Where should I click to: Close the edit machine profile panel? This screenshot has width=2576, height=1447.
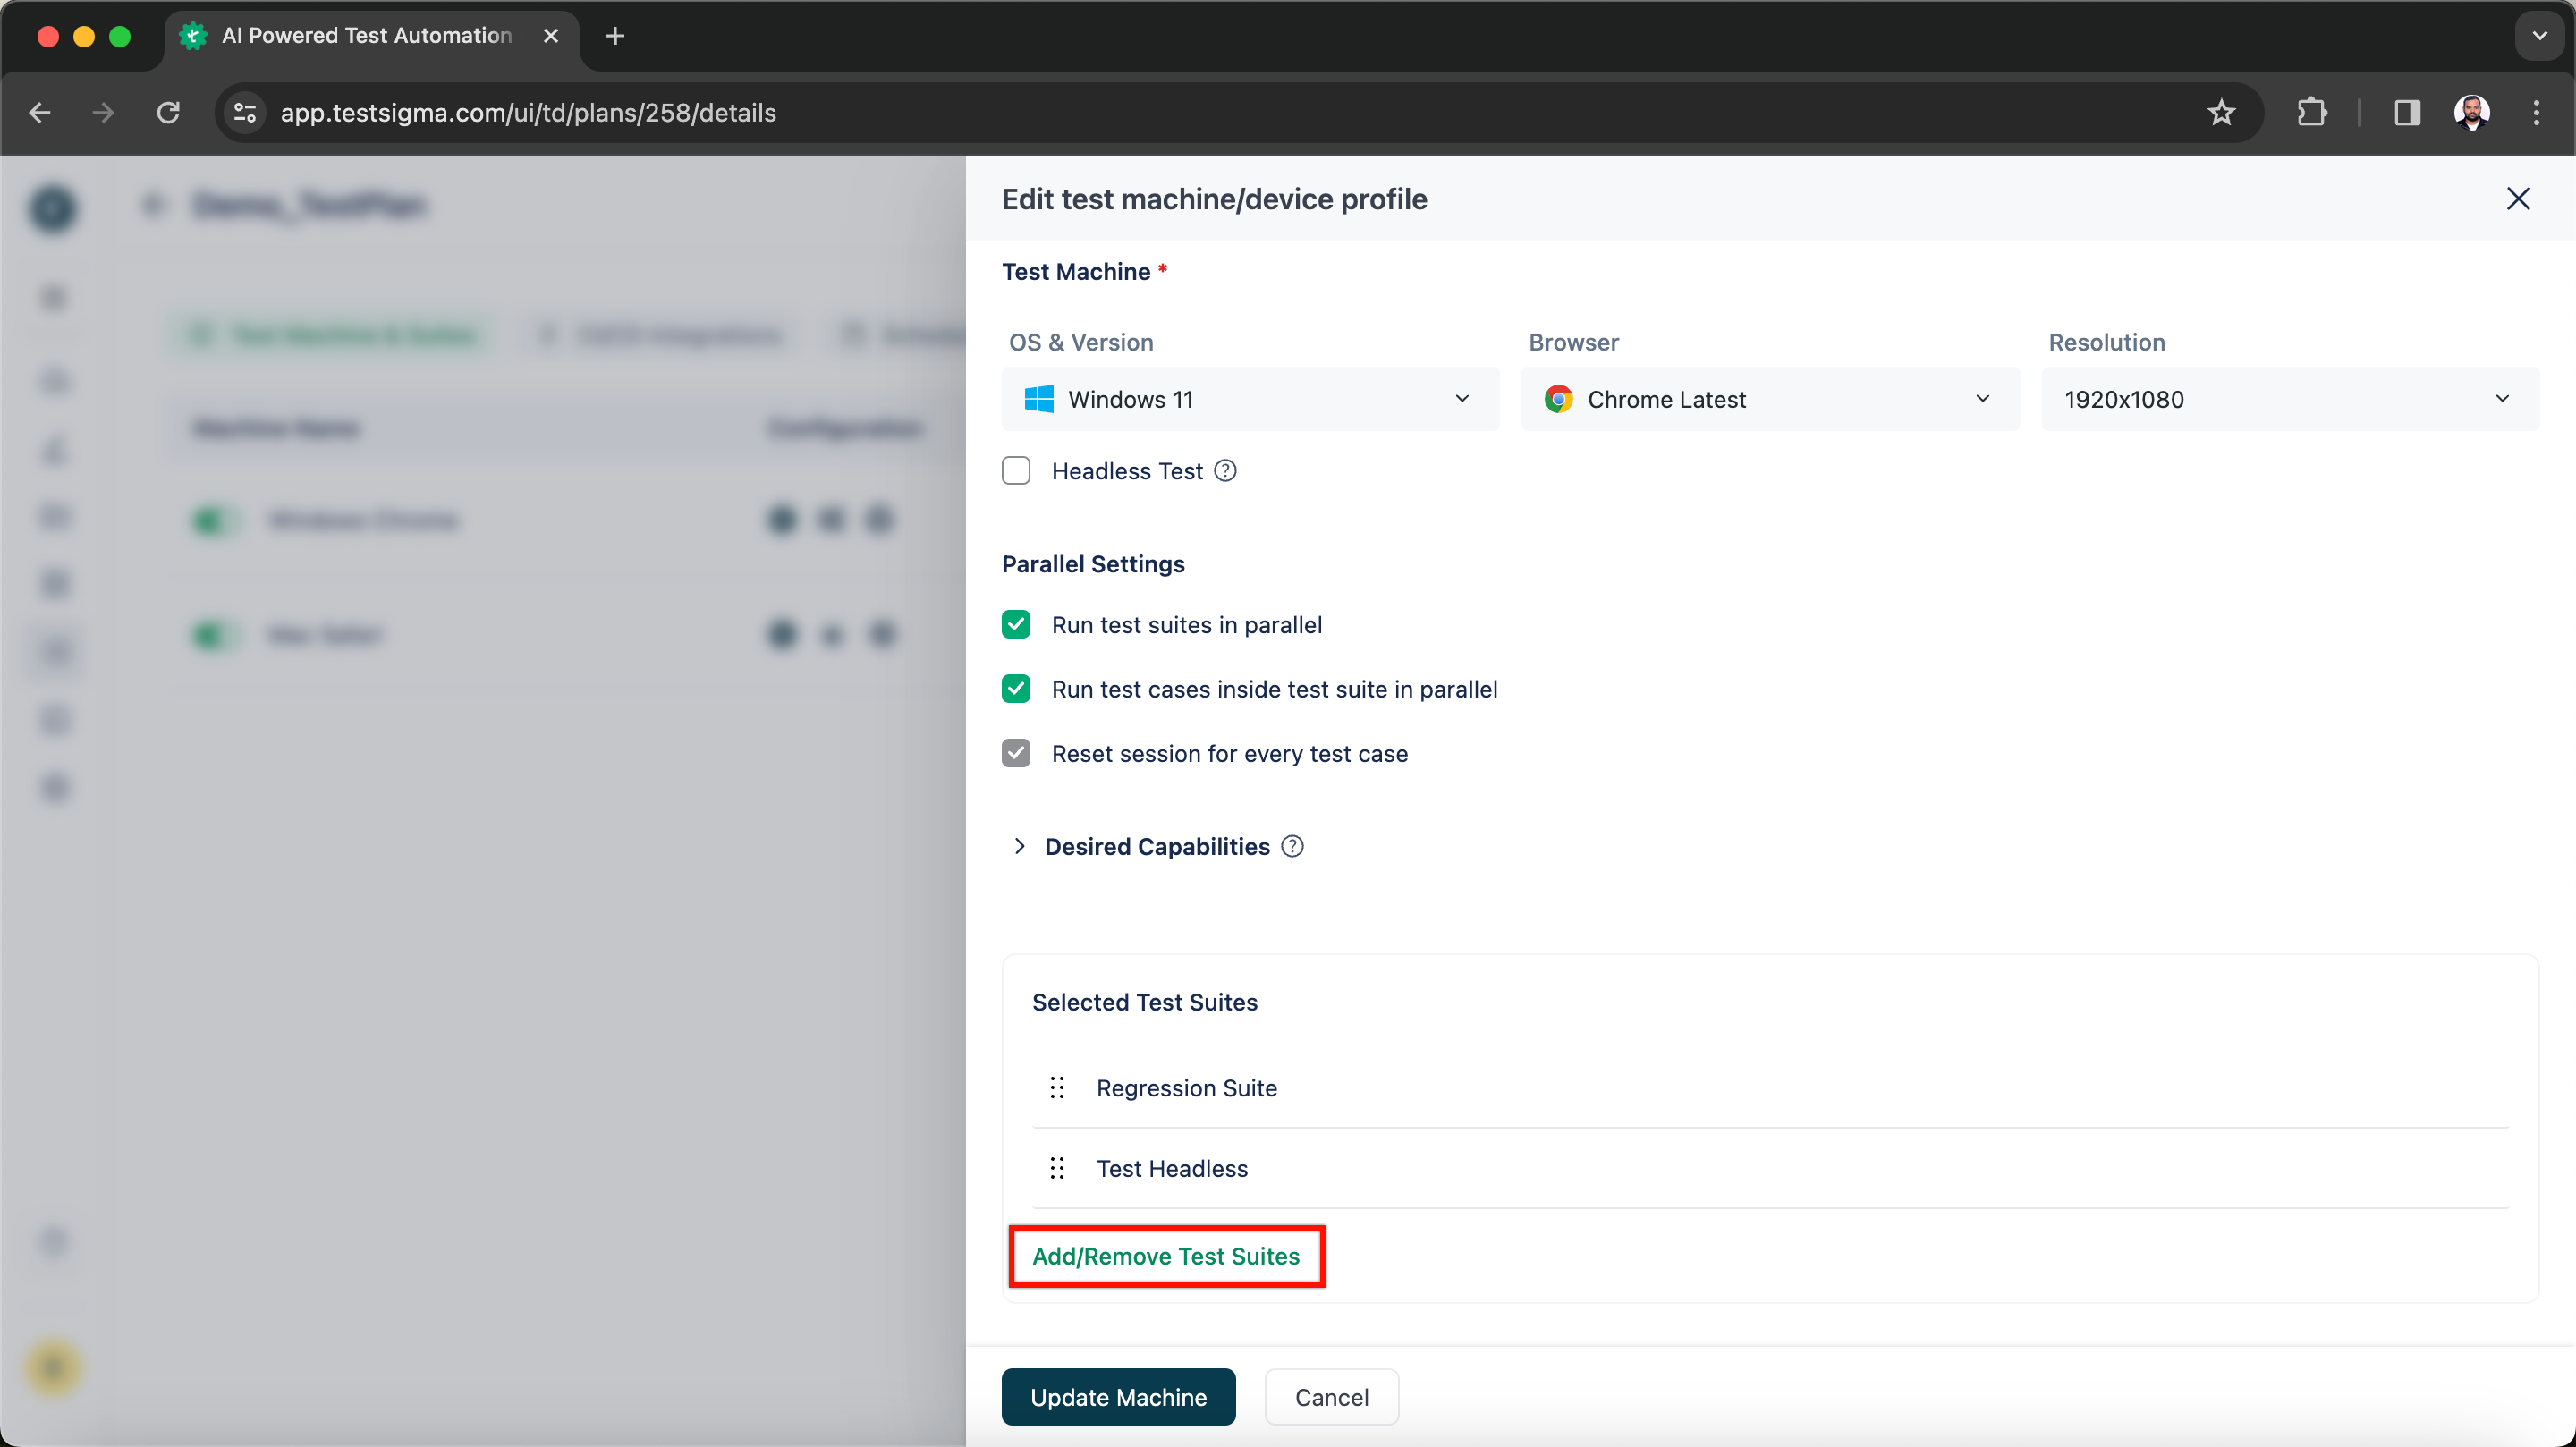[x=2517, y=199]
